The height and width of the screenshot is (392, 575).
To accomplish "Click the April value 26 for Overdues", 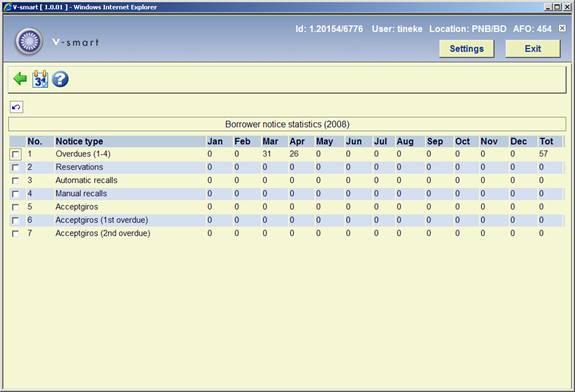I will pyautogui.click(x=294, y=154).
